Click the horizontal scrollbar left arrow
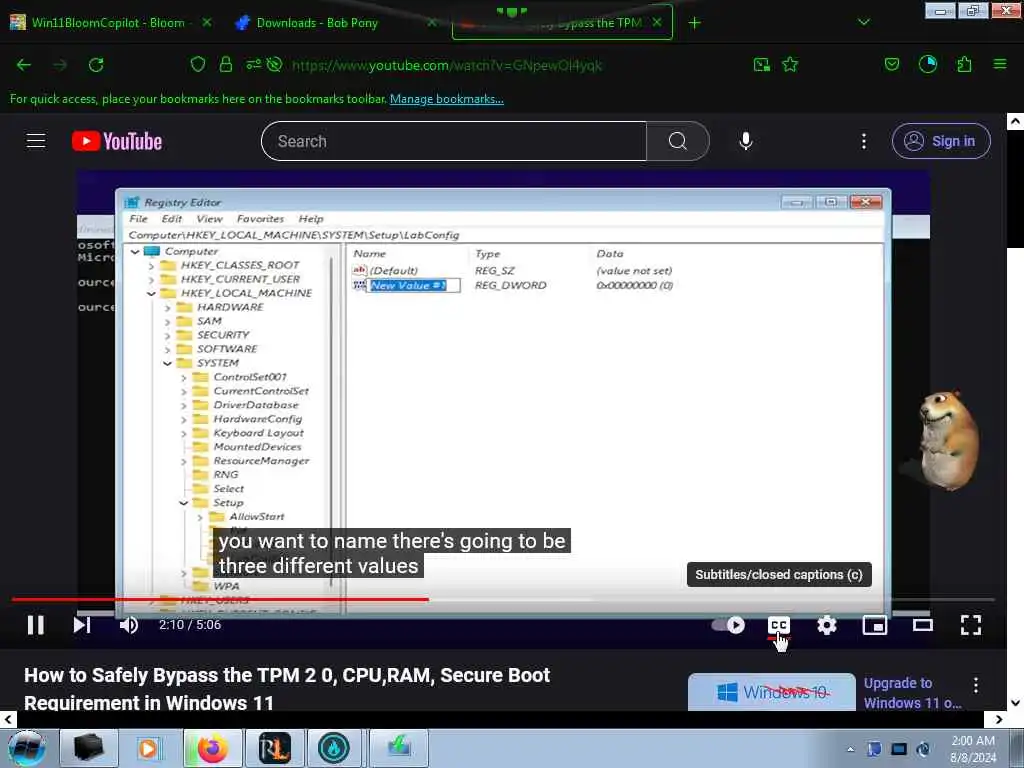The image size is (1024, 768). coord(8,719)
